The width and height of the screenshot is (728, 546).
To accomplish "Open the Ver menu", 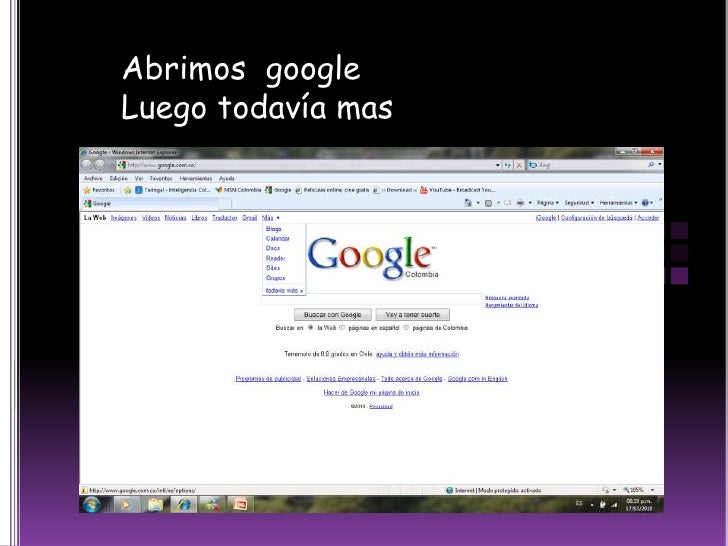I will (x=139, y=178).
